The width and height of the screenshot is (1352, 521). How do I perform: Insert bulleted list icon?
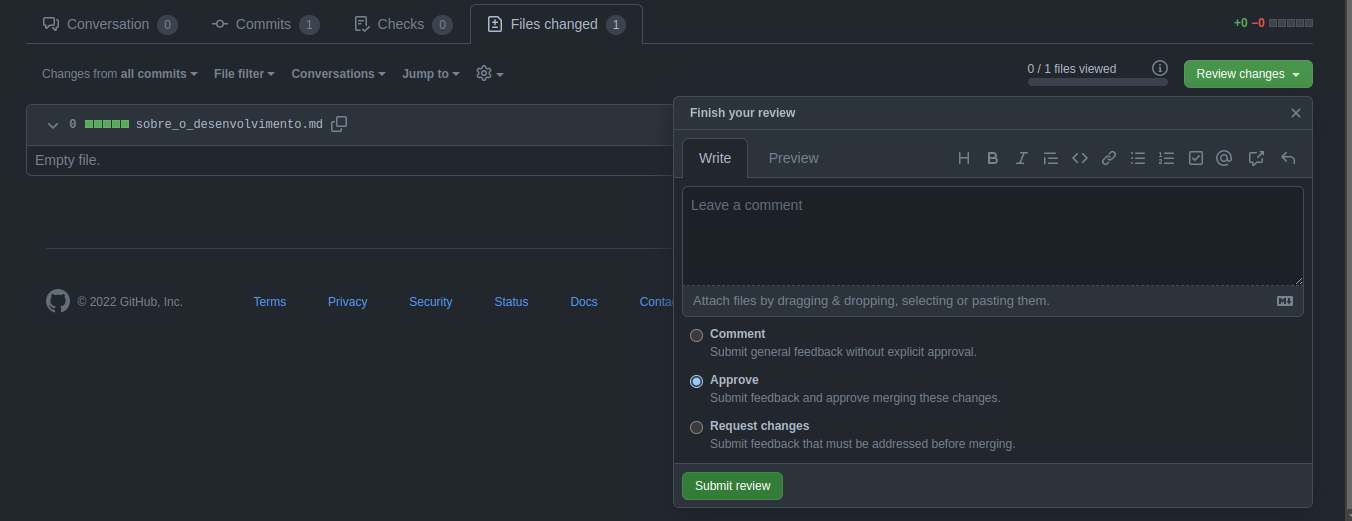(1138, 158)
